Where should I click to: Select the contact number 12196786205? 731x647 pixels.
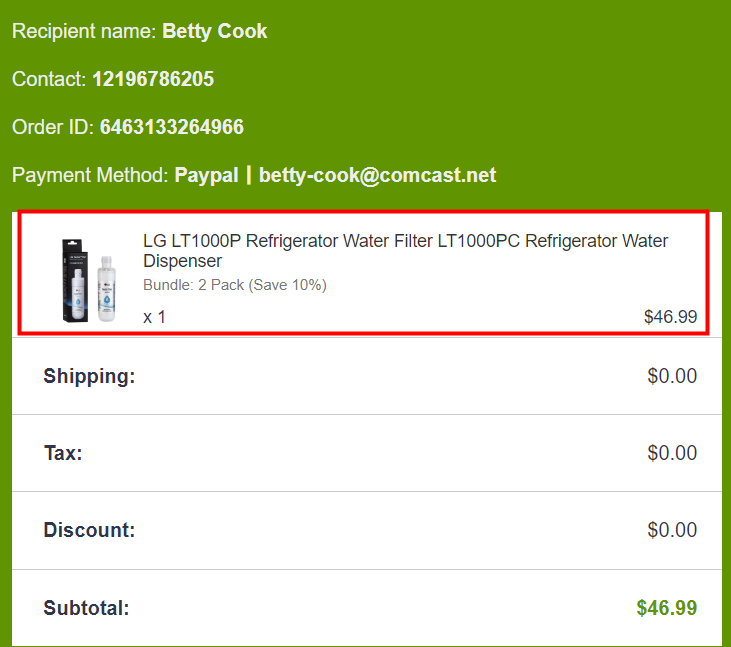(x=153, y=79)
